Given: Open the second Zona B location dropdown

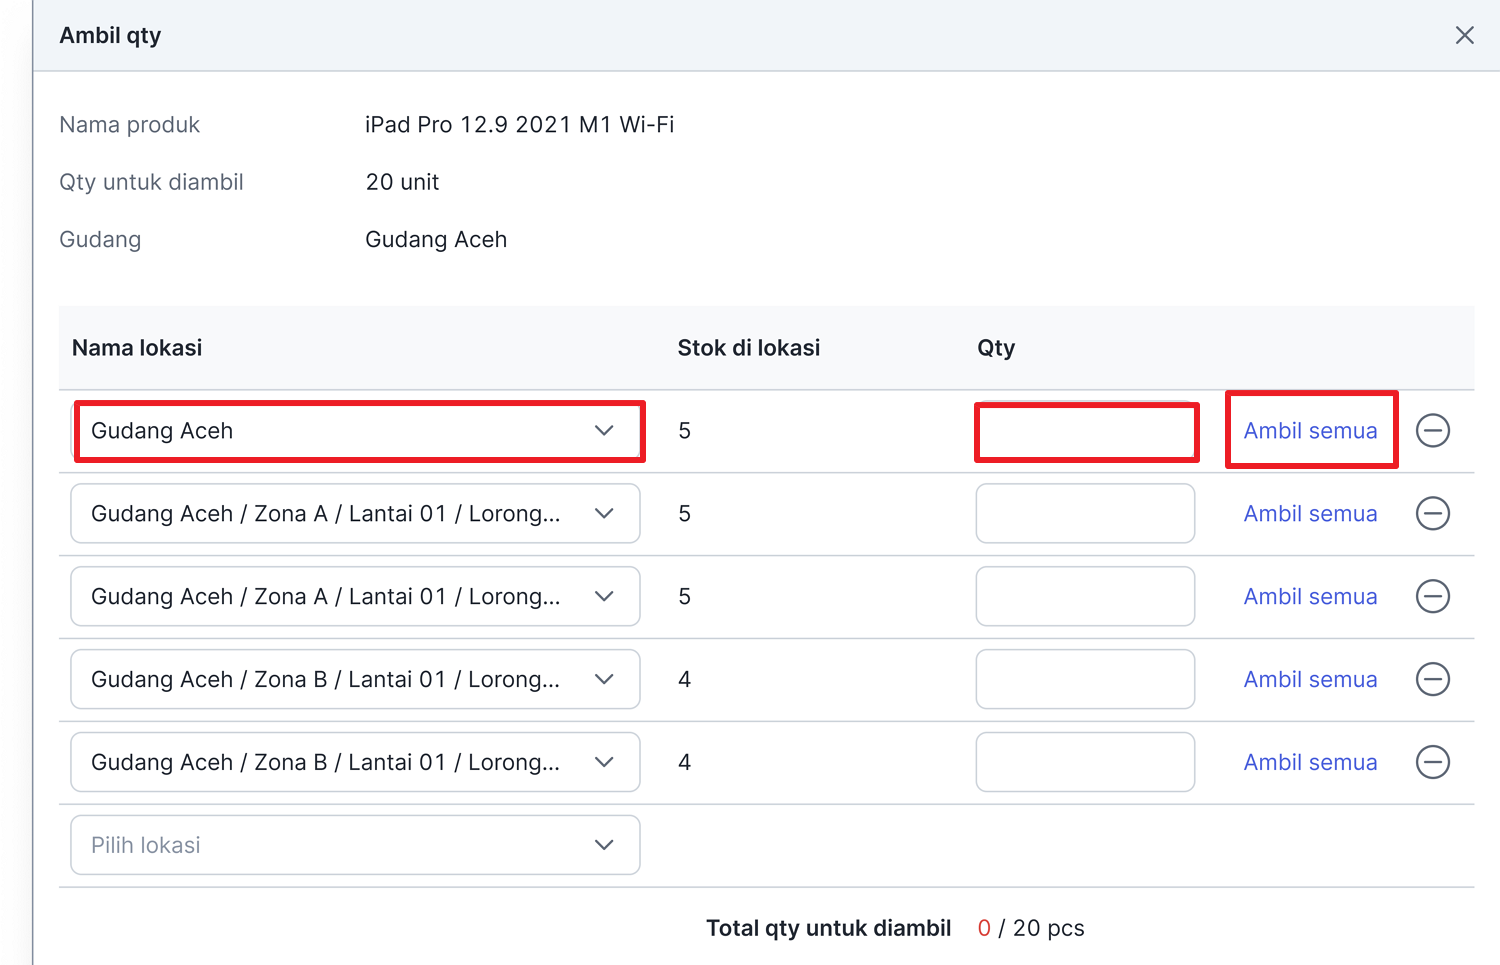Looking at the screenshot, I should coord(355,763).
